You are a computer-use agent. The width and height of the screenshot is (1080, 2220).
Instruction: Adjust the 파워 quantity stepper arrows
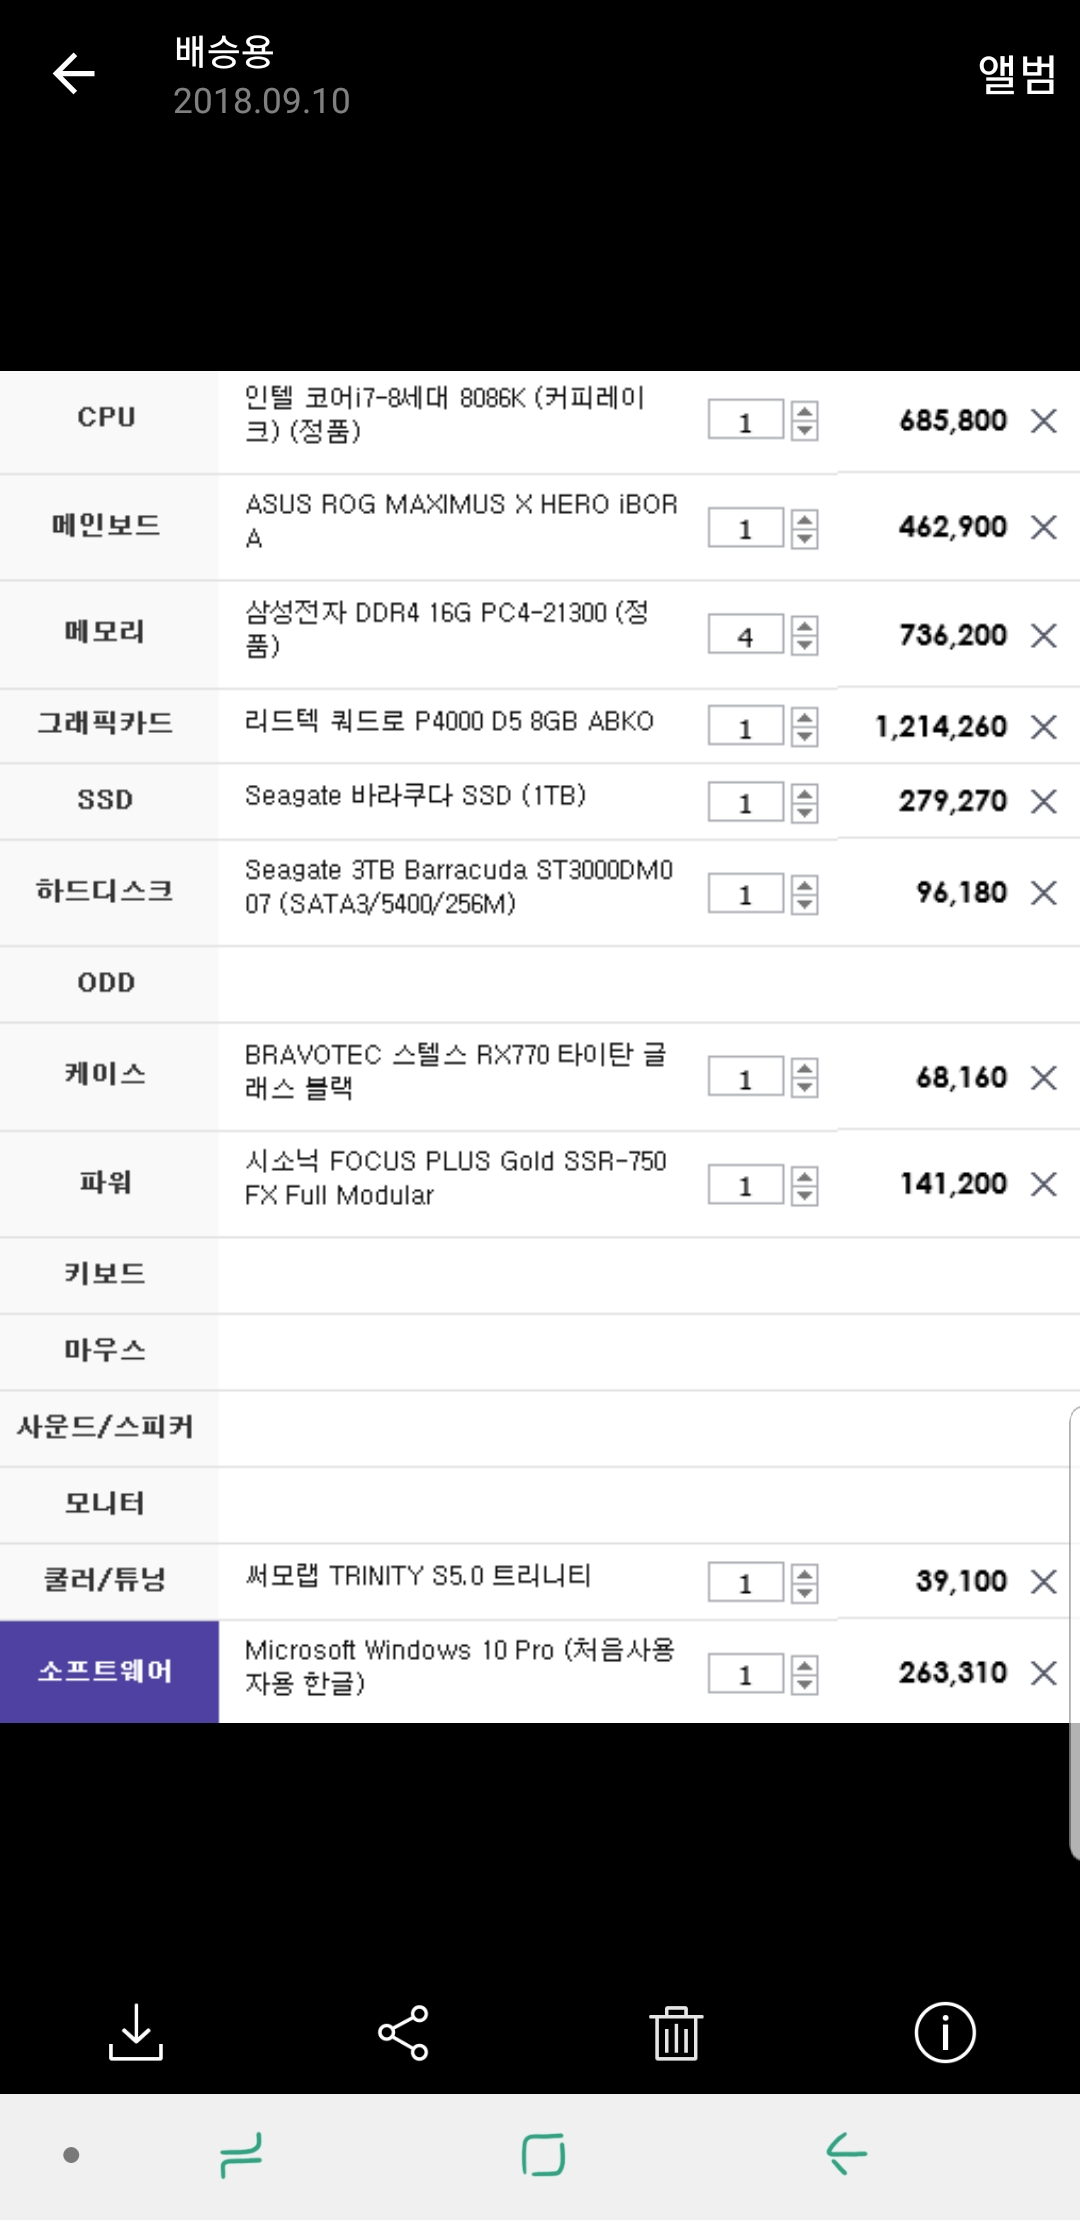(805, 1185)
